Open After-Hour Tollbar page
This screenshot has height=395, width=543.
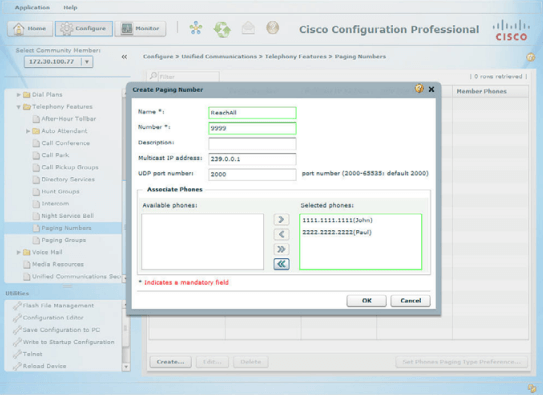coord(69,119)
